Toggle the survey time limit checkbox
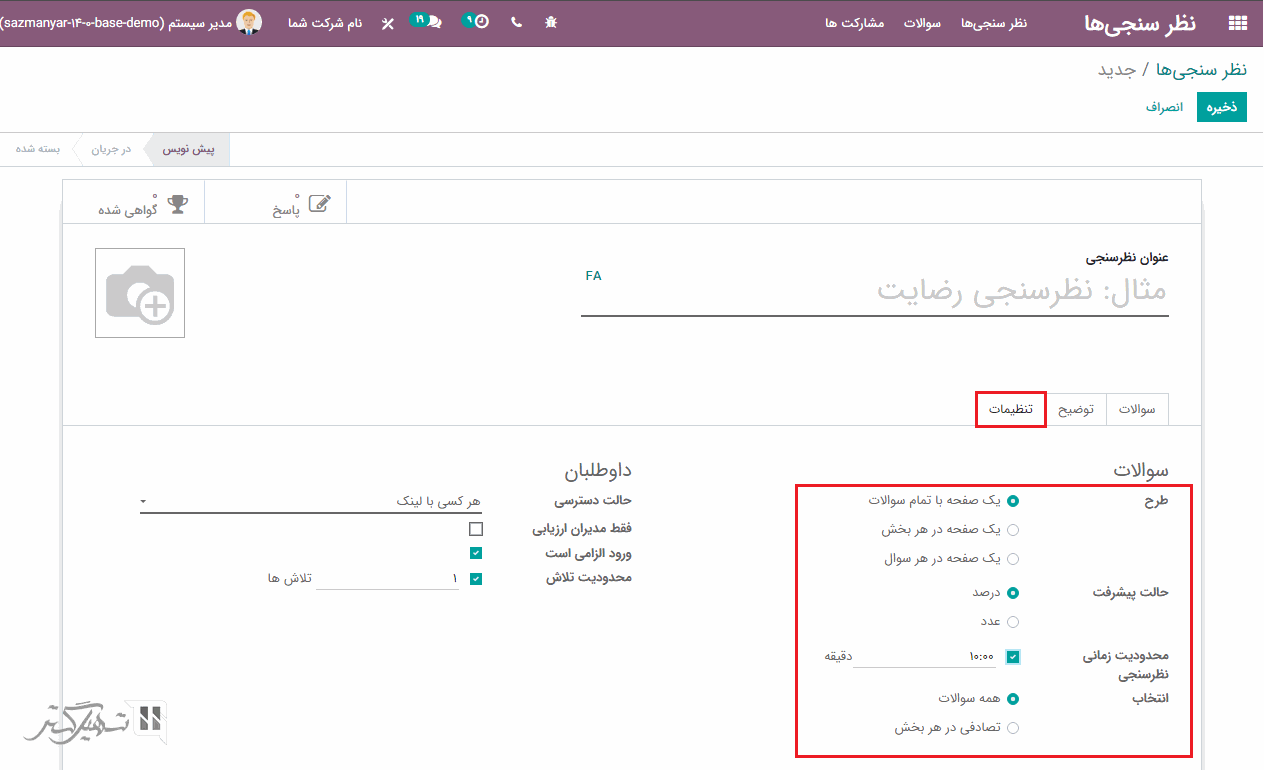1264x770 pixels. (1013, 657)
